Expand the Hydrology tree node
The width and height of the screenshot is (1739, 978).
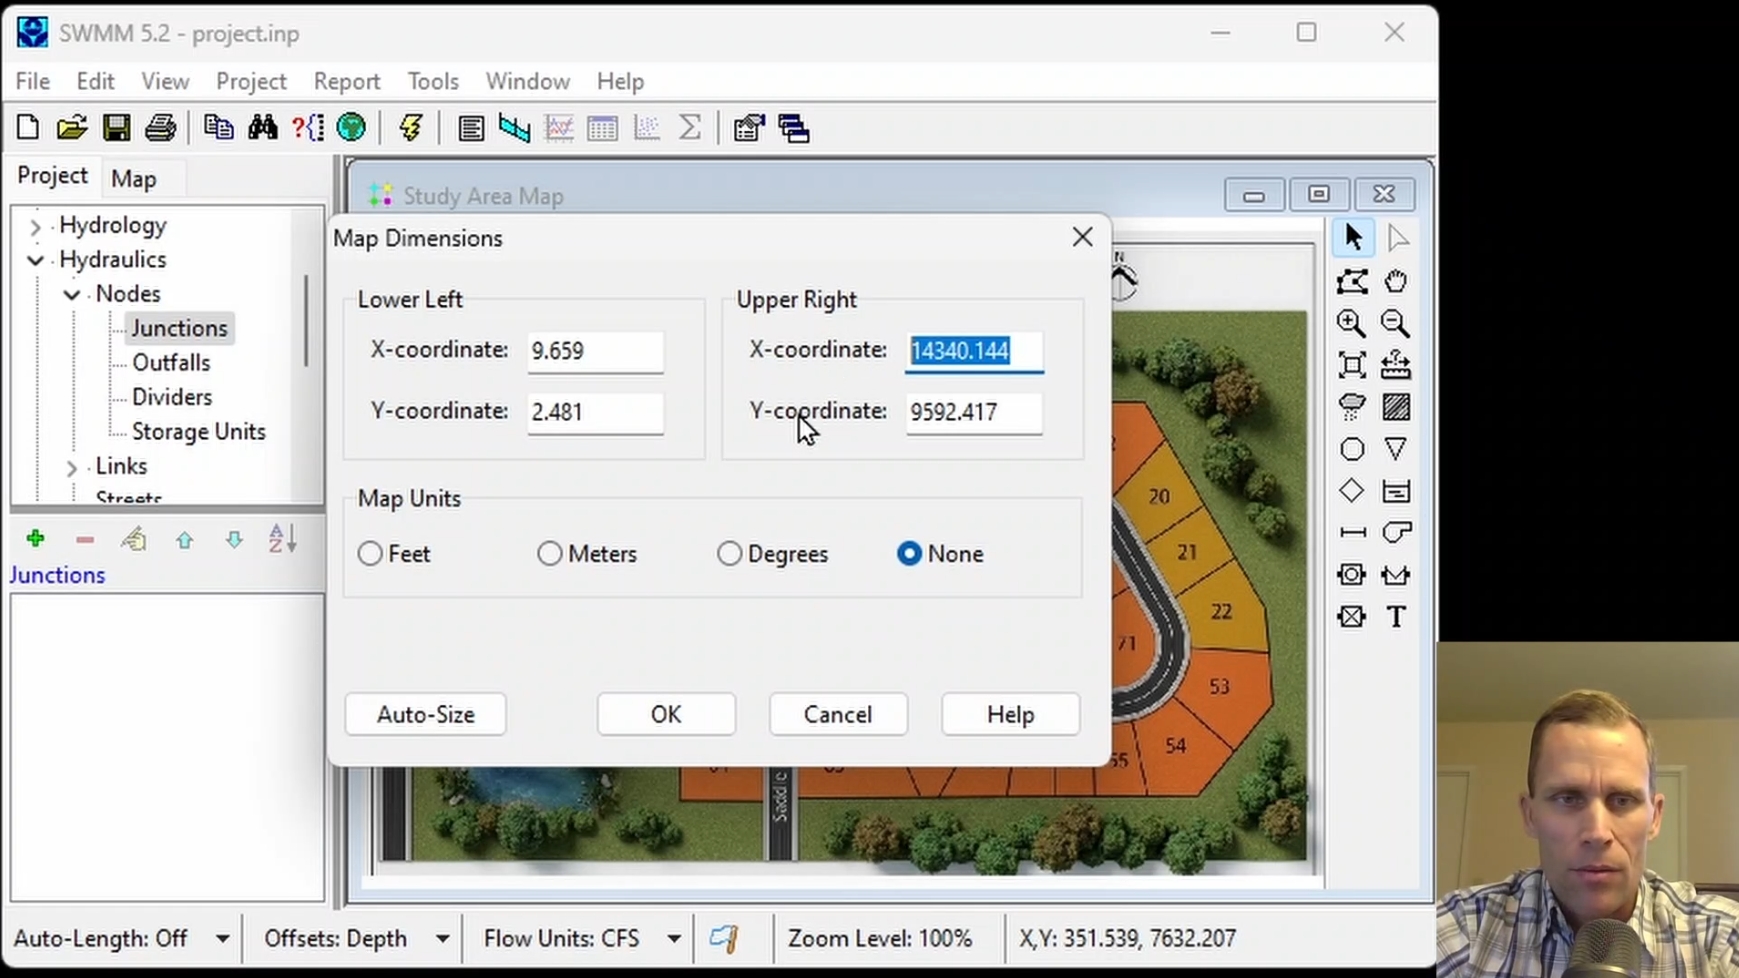[x=35, y=226]
